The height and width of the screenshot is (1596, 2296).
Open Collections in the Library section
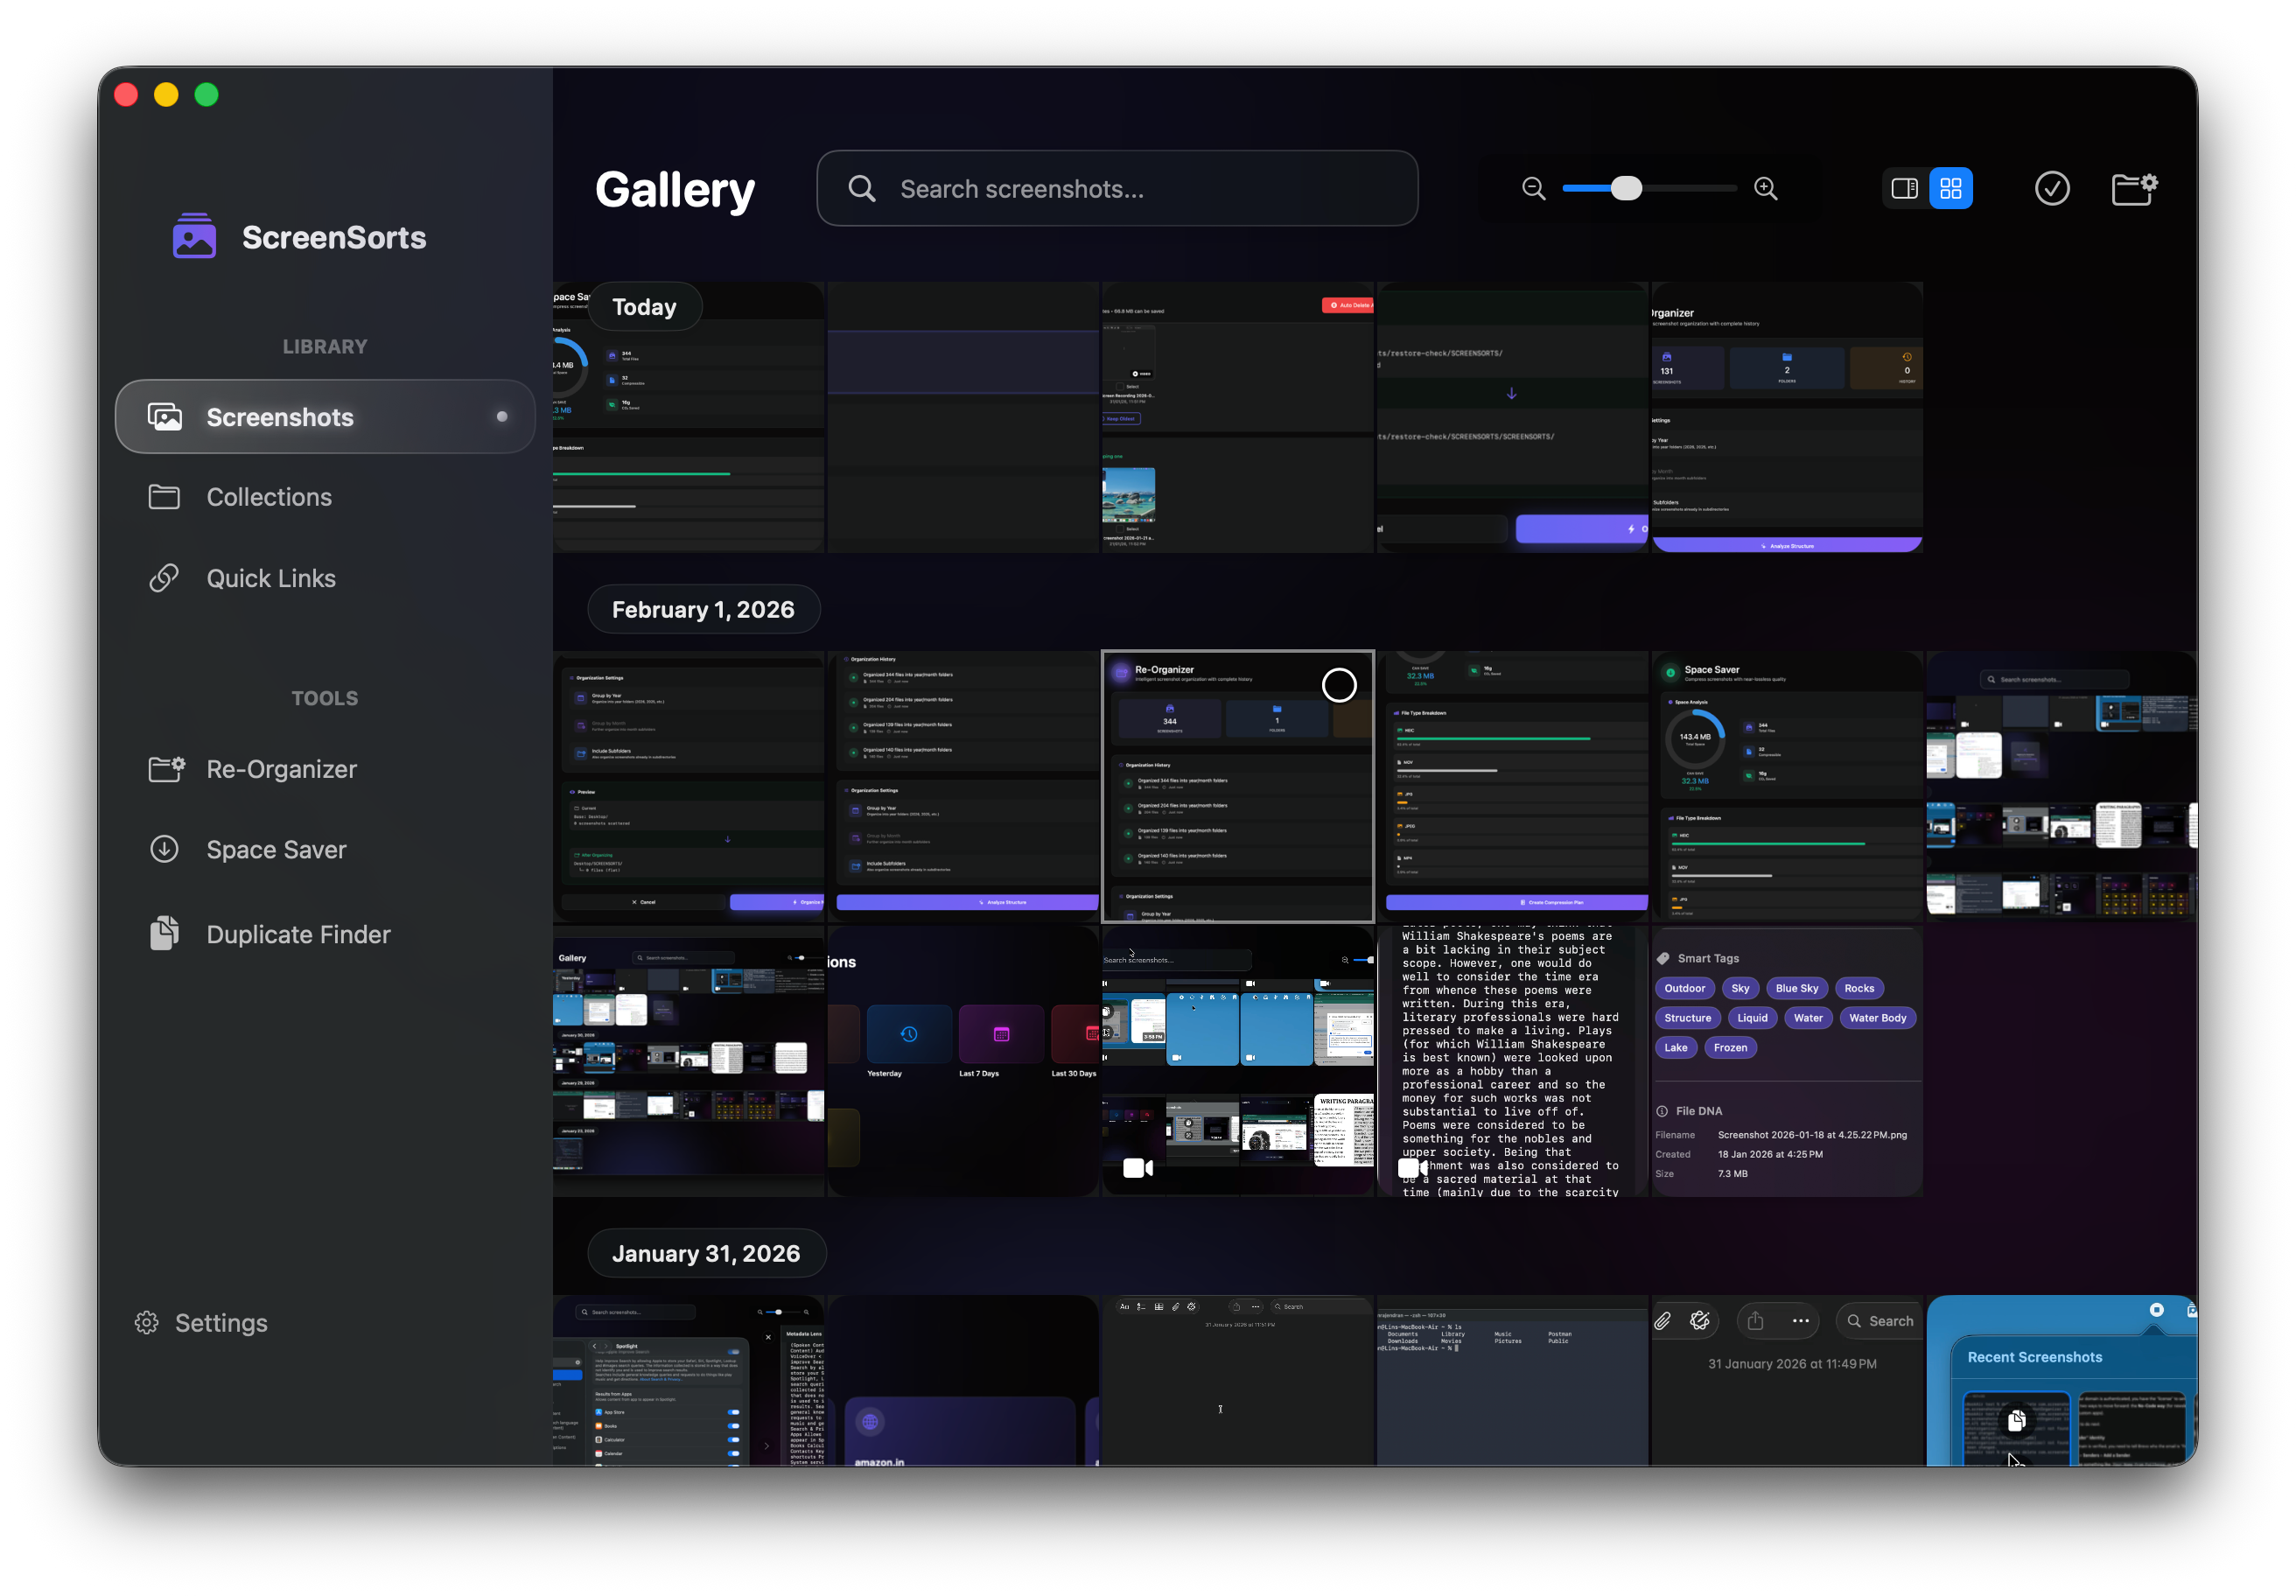[268, 497]
